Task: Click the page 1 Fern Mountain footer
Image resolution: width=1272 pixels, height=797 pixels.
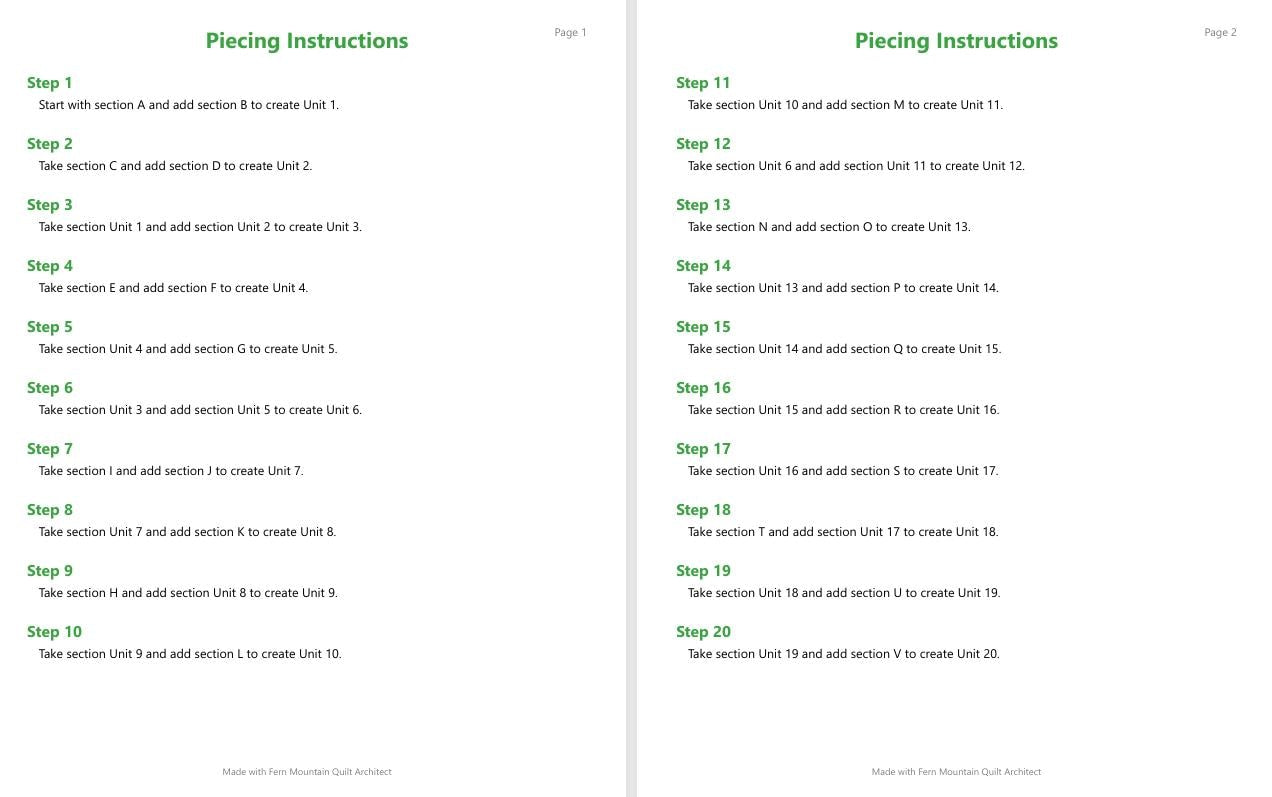Action: (307, 772)
